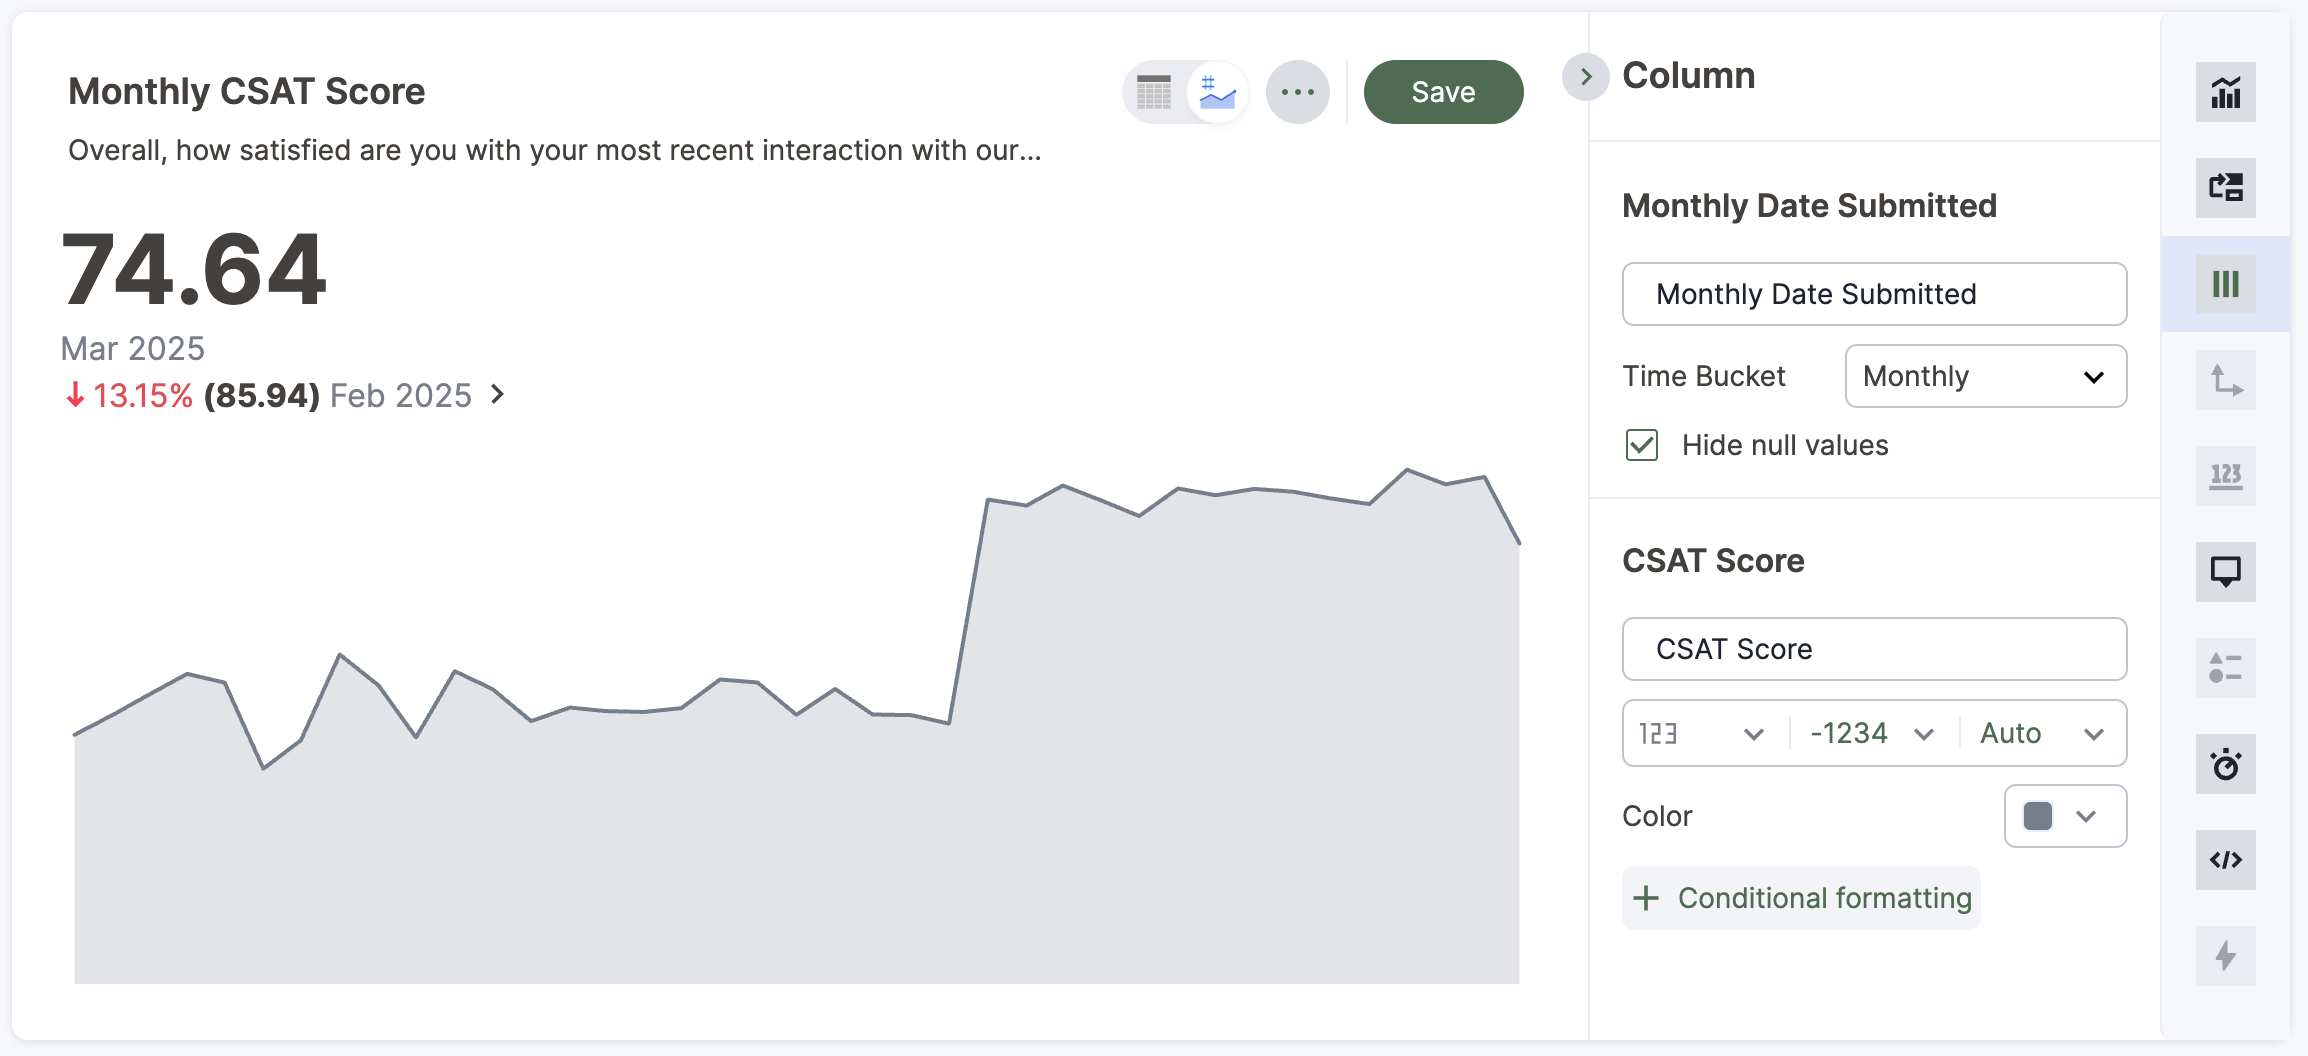Open the timer refresh icon
Screen dimensions: 2308x1056
tap(2225, 765)
